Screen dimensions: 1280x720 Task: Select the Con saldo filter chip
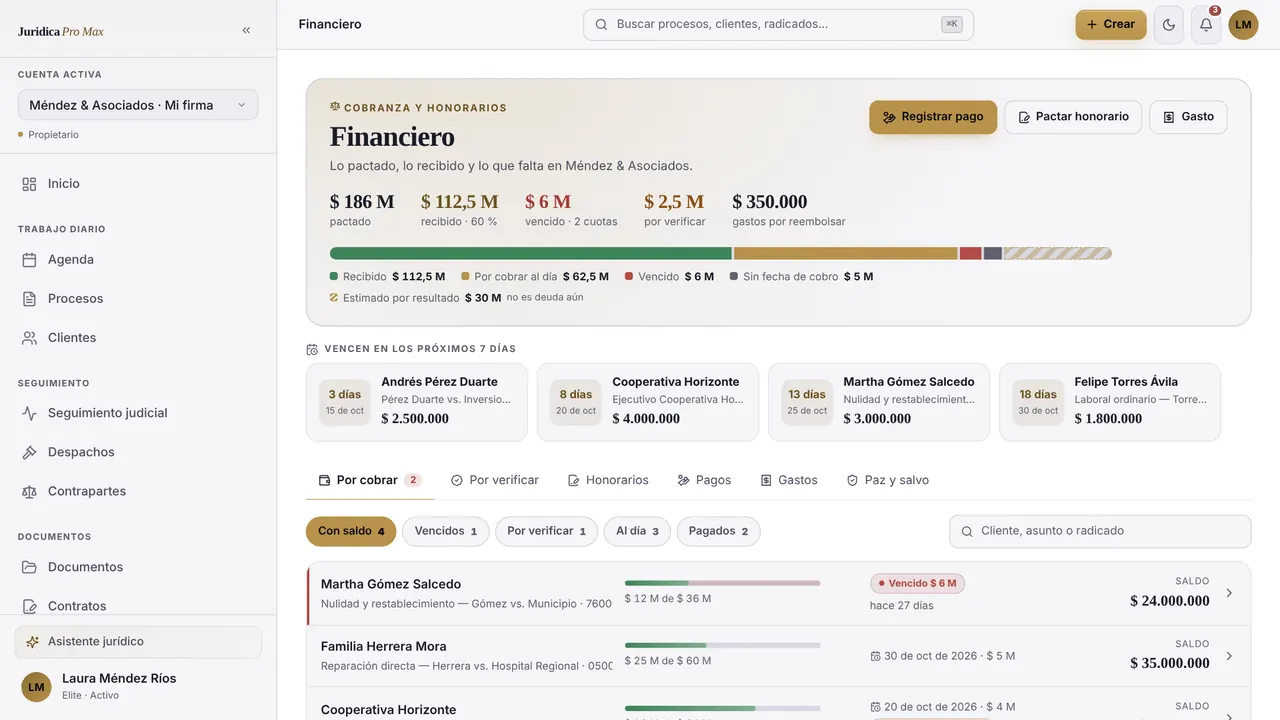[351, 531]
